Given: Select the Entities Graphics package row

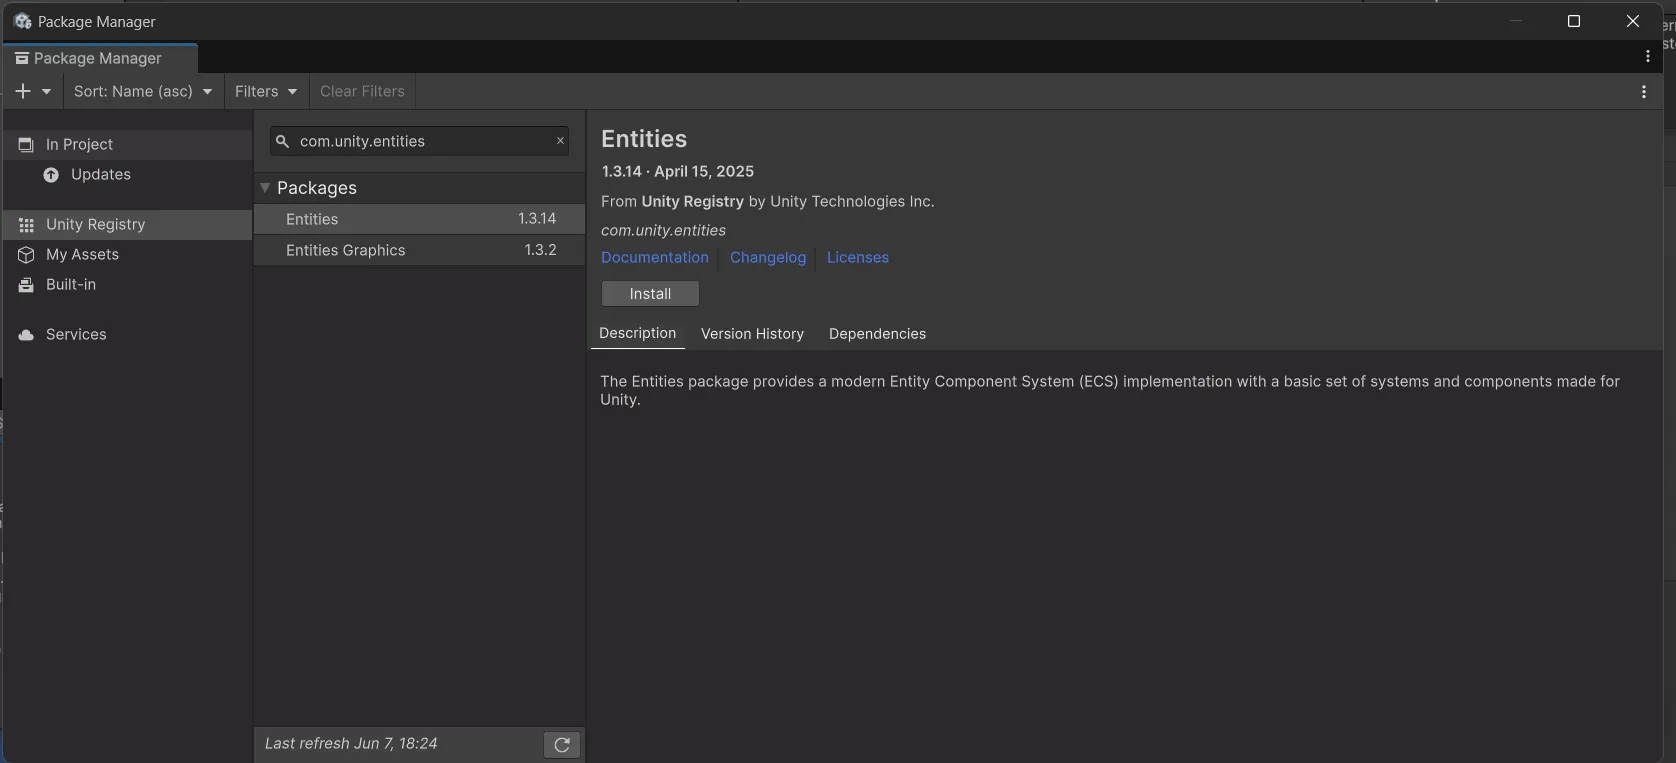Looking at the screenshot, I should [419, 250].
